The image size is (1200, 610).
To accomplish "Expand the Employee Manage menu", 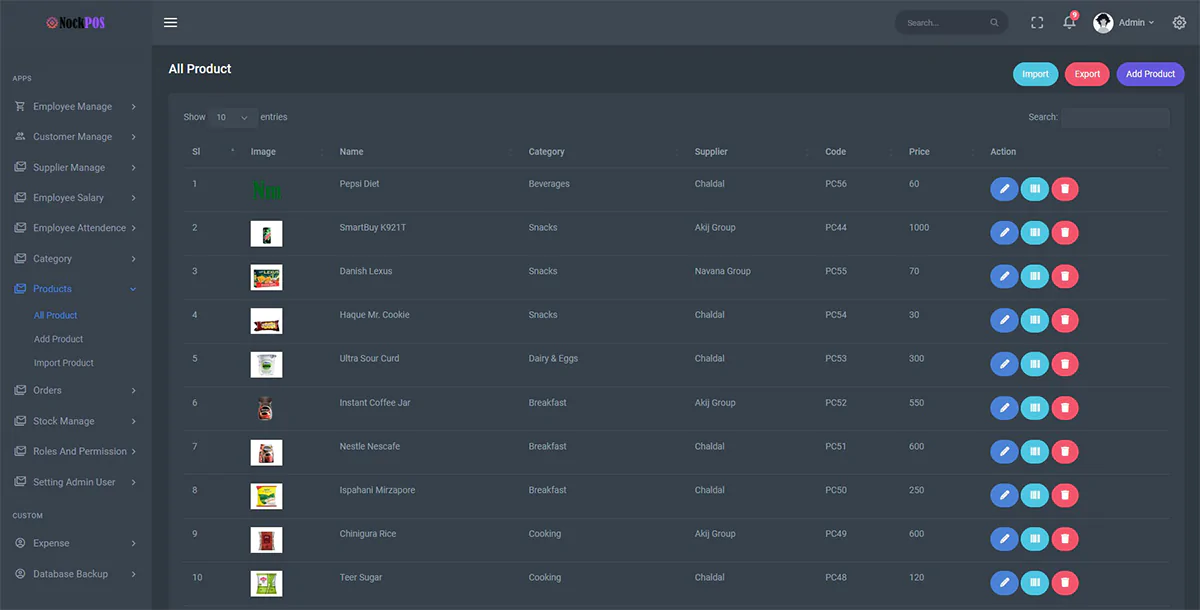I will pyautogui.click(x=75, y=107).
